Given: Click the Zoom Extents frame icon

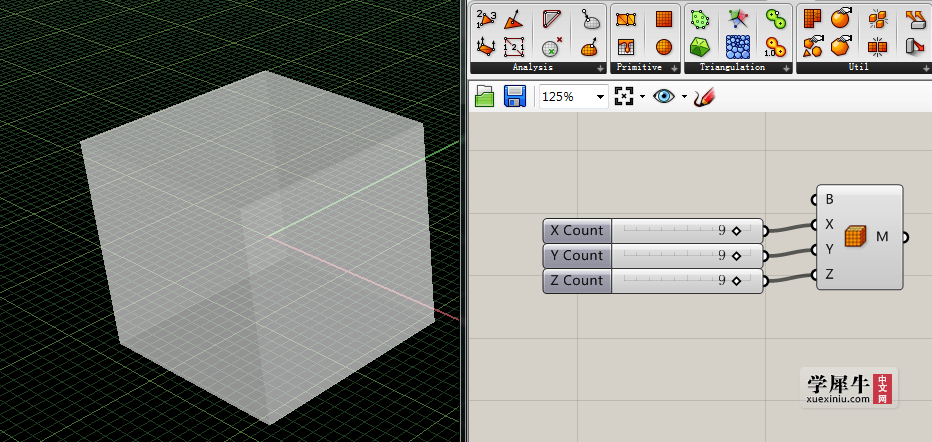Looking at the screenshot, I should pyautogui.click(x=624, y=96).
